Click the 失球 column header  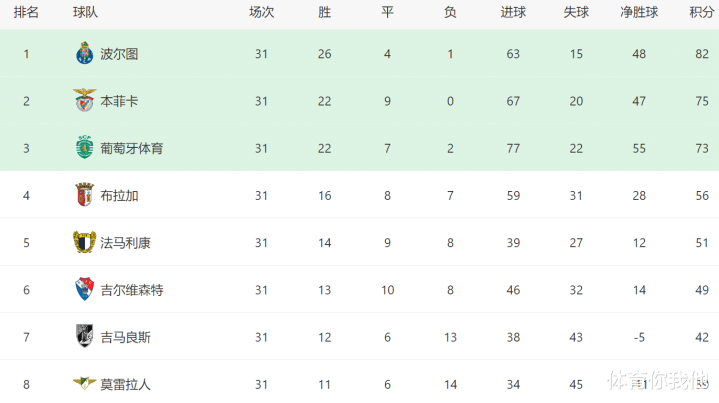tap(576, 13)
